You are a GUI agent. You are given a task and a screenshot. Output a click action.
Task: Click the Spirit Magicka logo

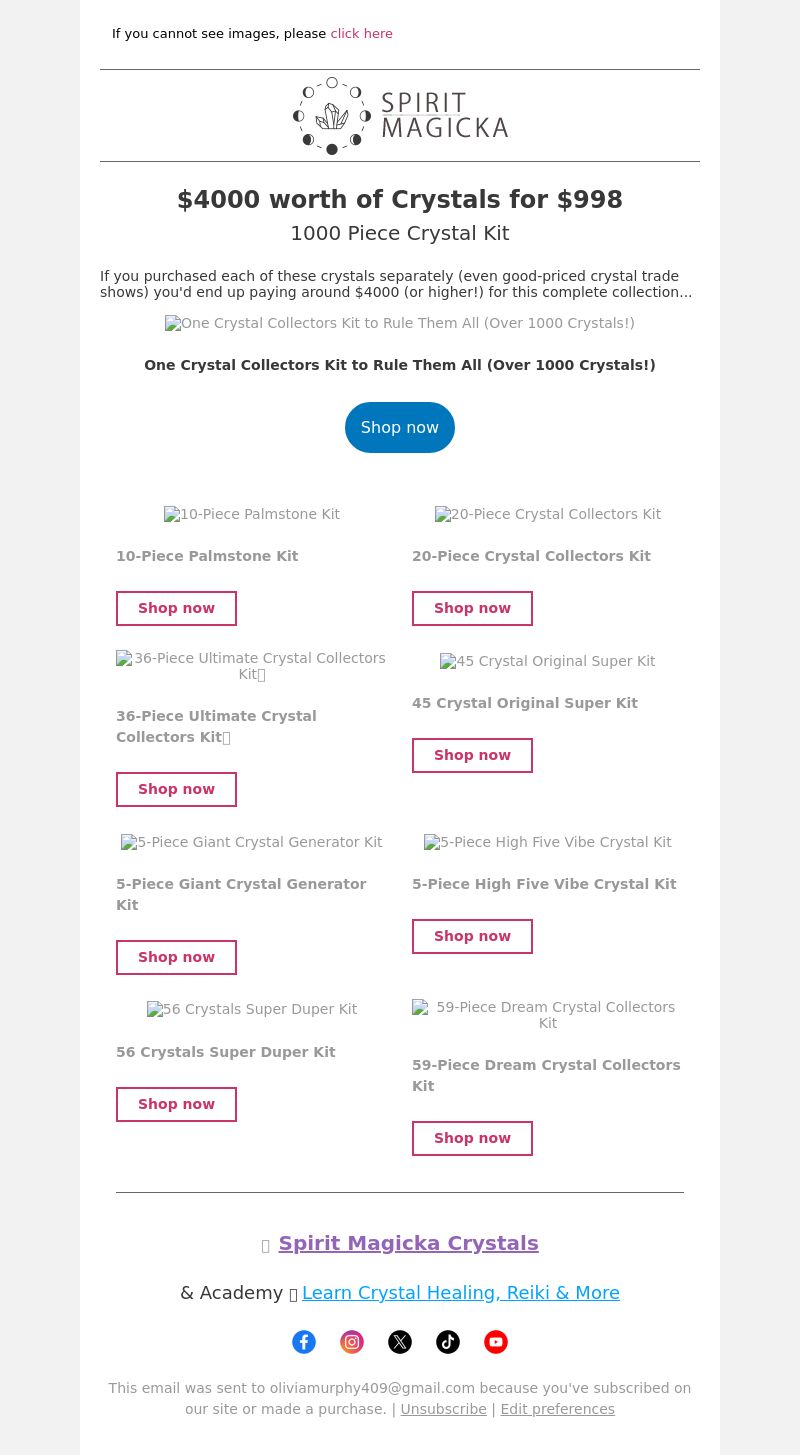pos(400,116)
